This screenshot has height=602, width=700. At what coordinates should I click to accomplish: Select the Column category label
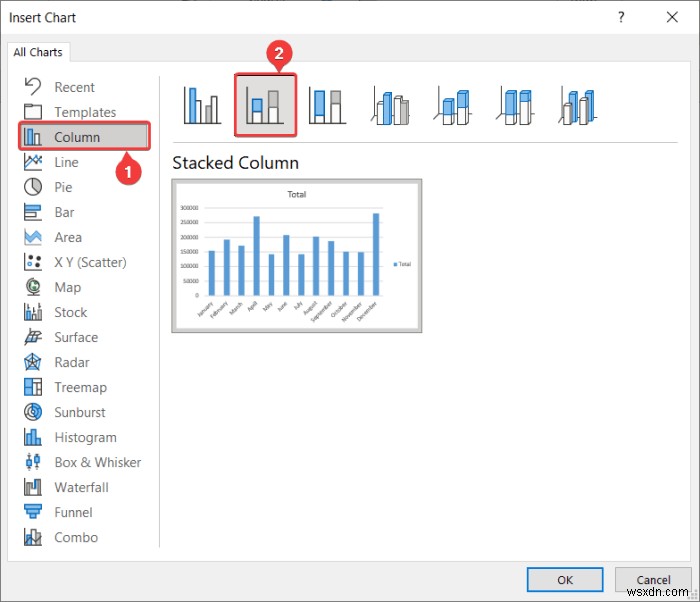pos(77,137)
